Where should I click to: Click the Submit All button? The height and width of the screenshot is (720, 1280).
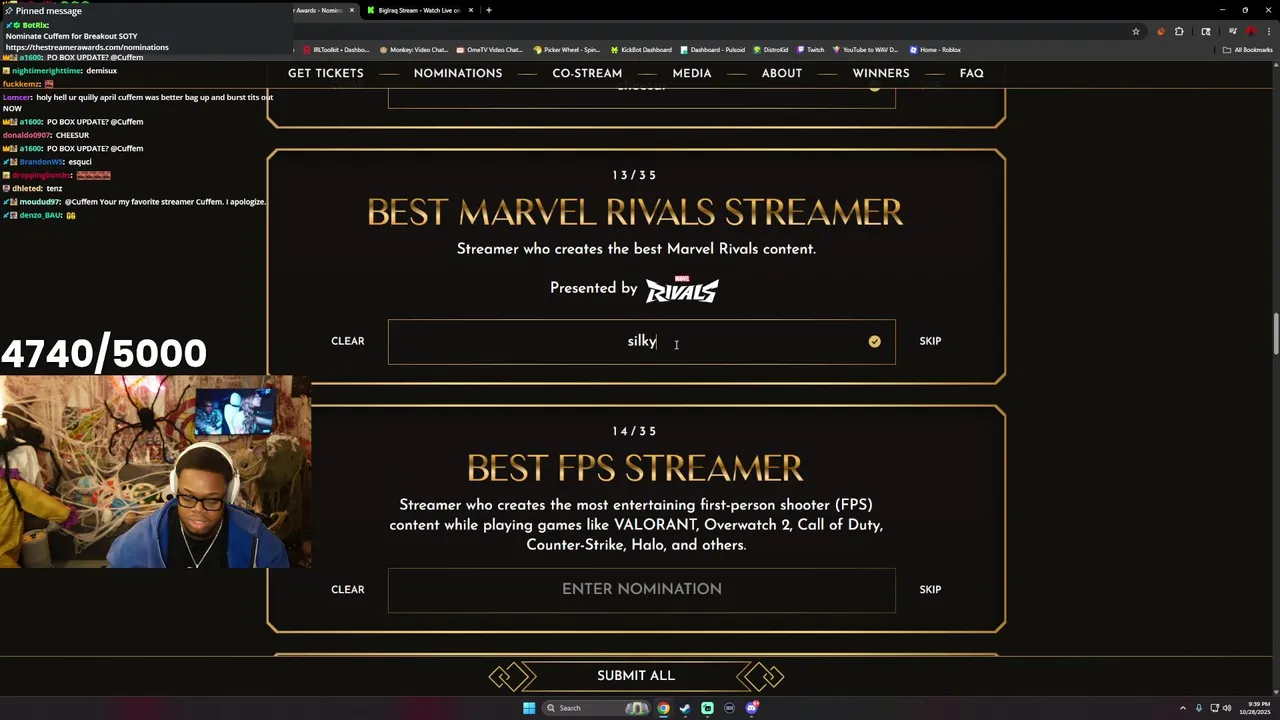636,676
